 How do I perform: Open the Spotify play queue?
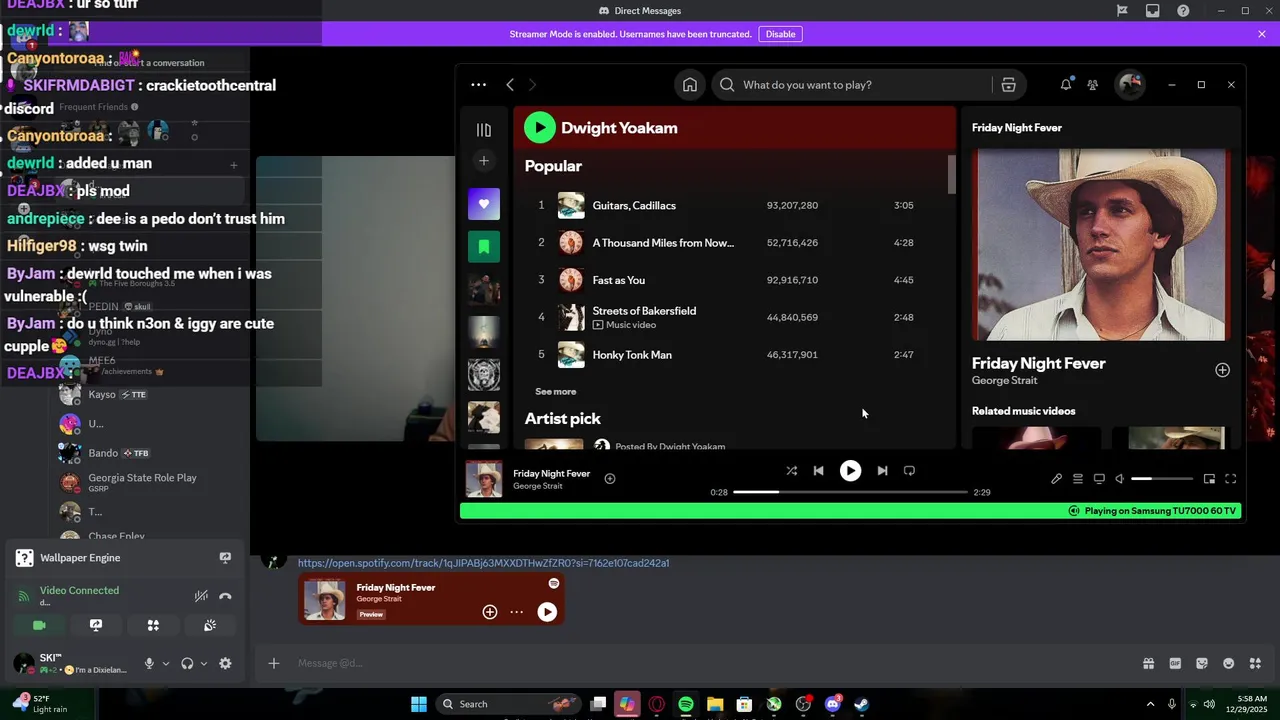1077,479
